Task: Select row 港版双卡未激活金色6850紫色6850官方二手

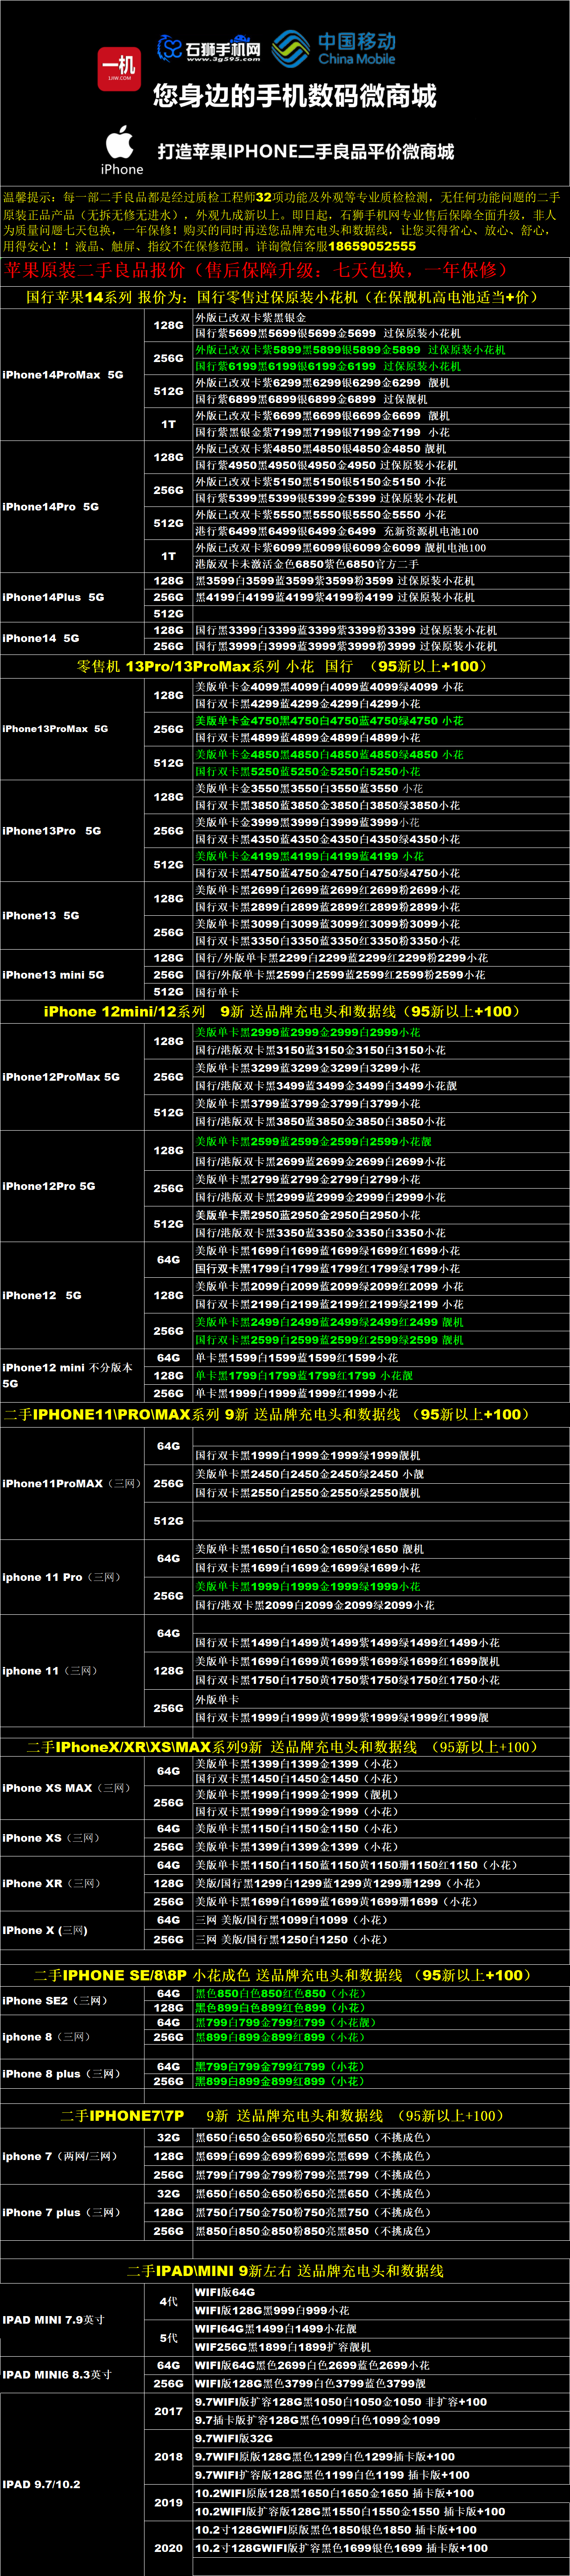Action: point(380,564)
